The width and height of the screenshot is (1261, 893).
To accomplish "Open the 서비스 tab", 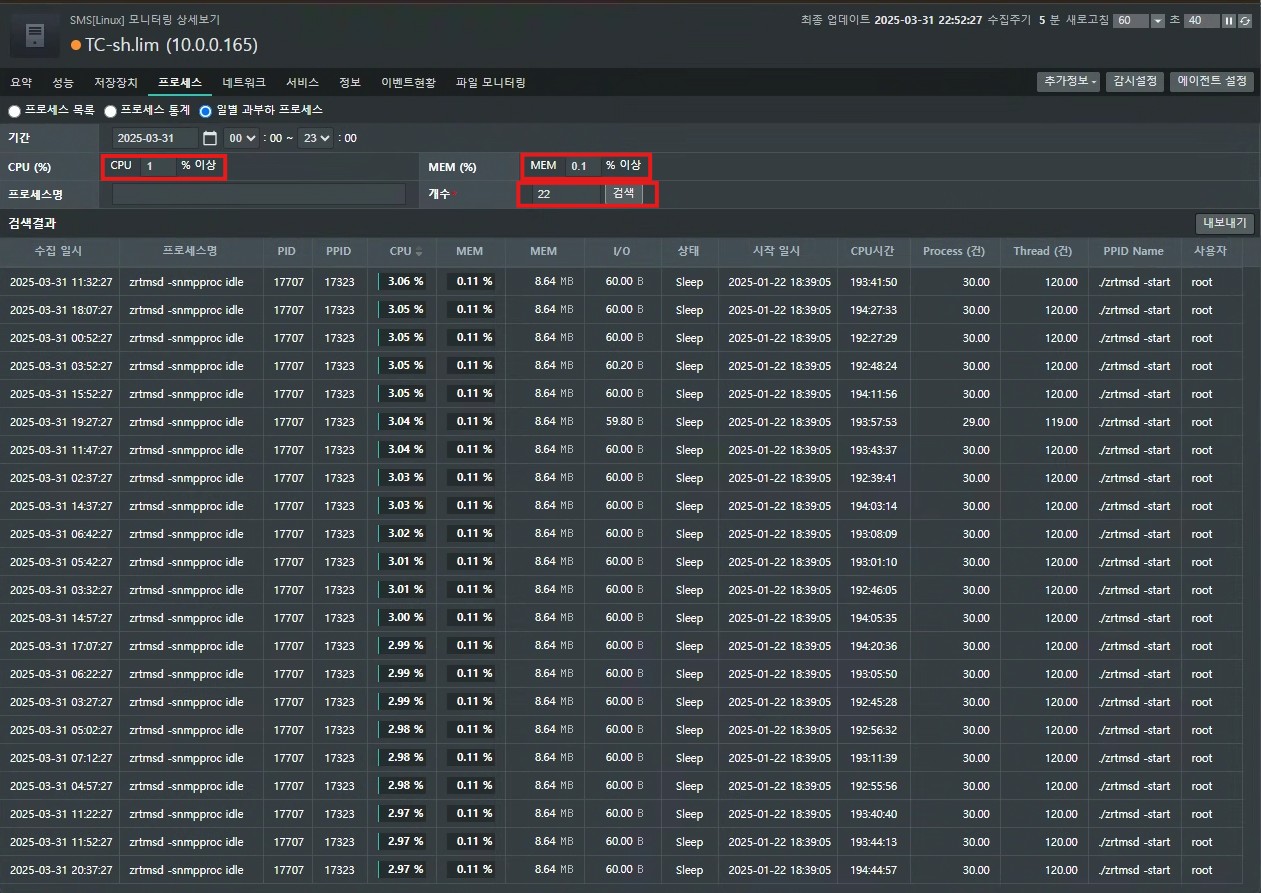I will pyautogui.click(x=302, y=82).
